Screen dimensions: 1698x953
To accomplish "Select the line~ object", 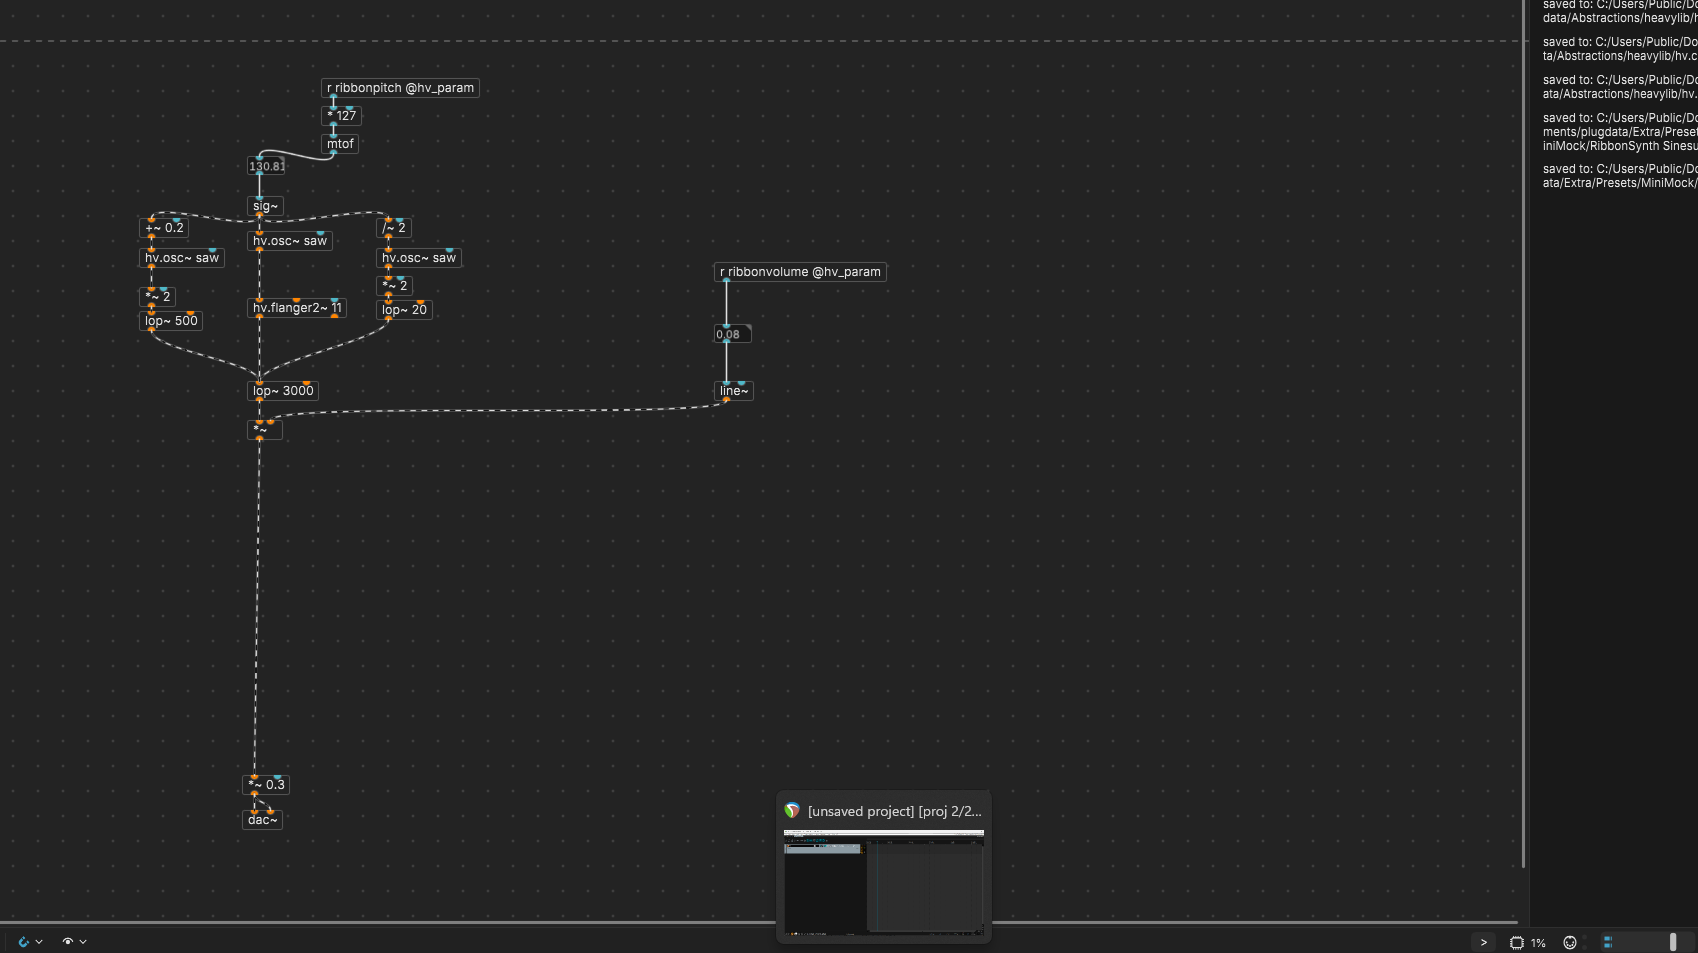I will (733, 391).
